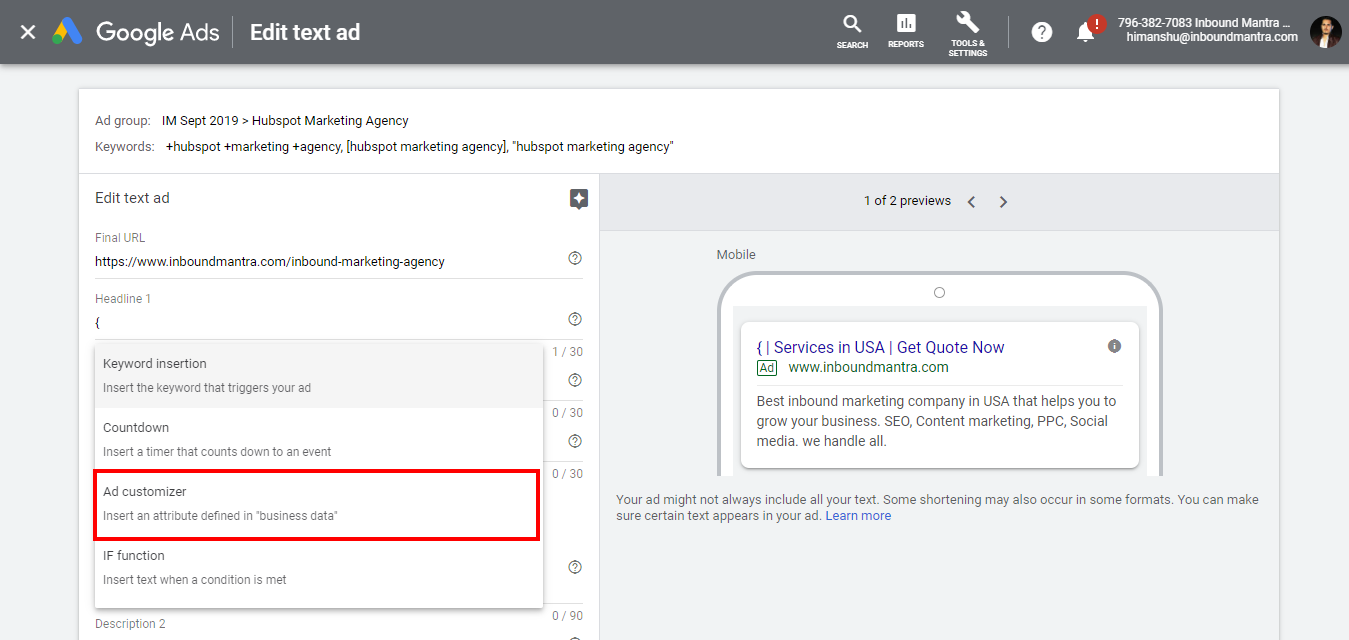Click the 'Description 2' field label

pos(131,624)
